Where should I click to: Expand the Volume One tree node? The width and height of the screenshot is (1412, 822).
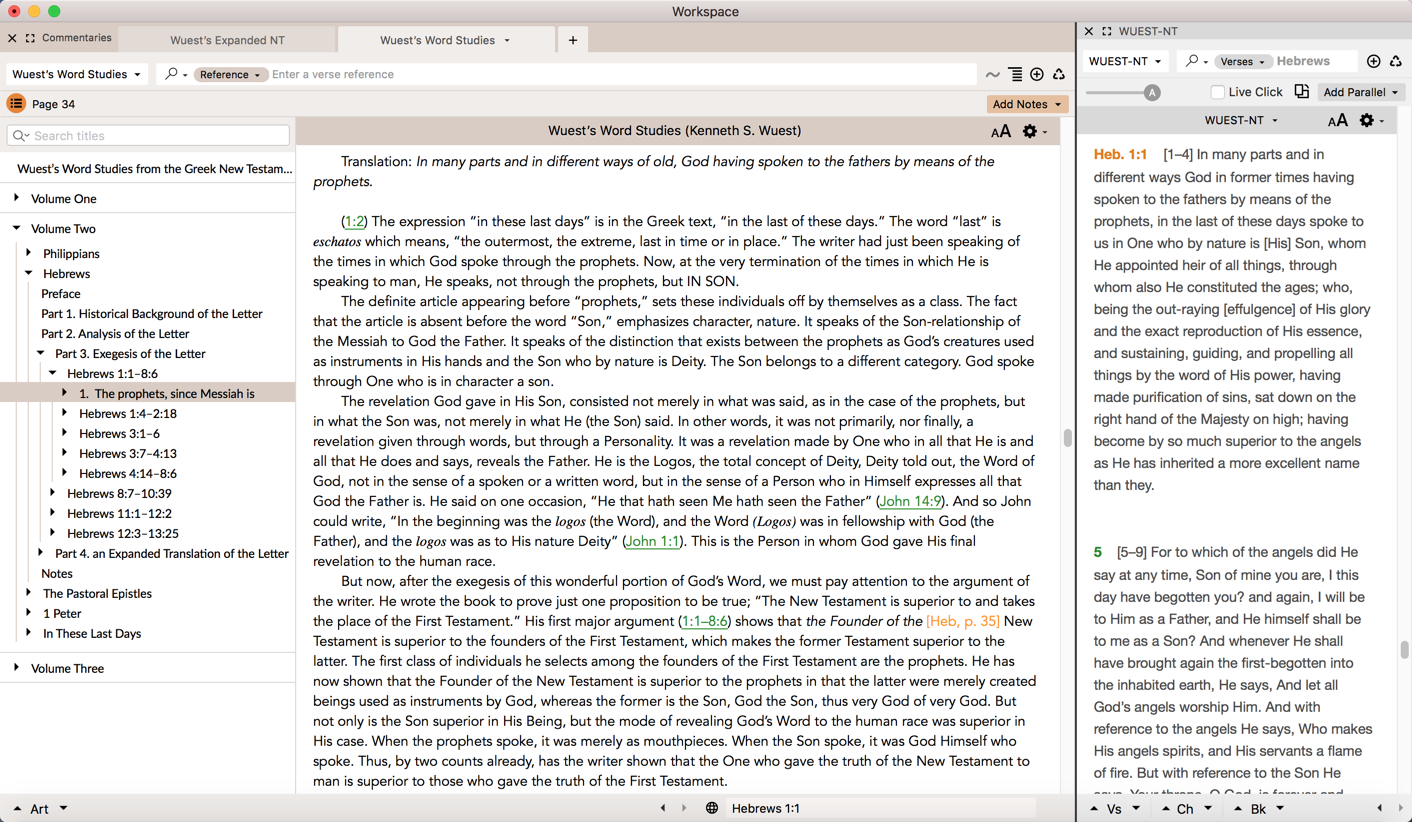(17, 198)
